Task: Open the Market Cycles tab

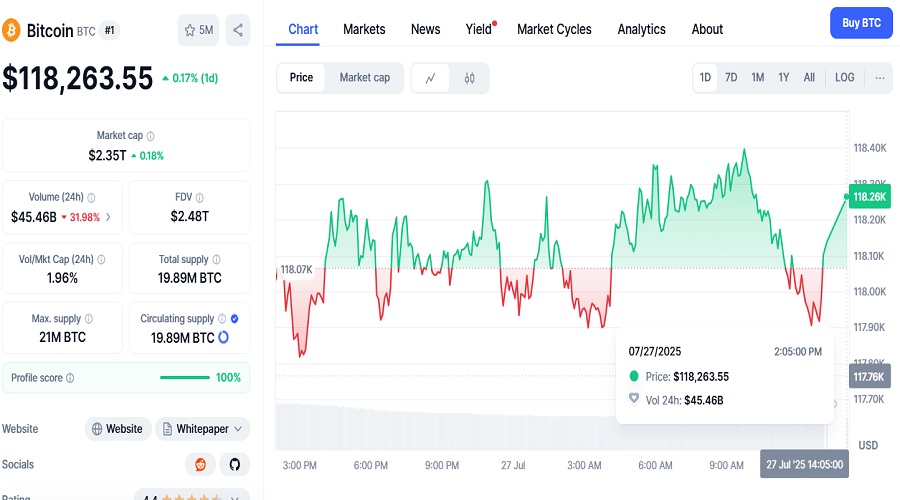Action: [554, 29]
